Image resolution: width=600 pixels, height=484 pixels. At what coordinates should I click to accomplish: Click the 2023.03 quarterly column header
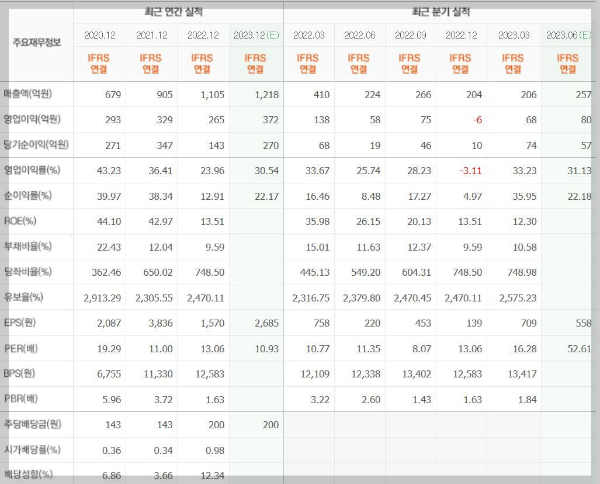tap(514, 35)
